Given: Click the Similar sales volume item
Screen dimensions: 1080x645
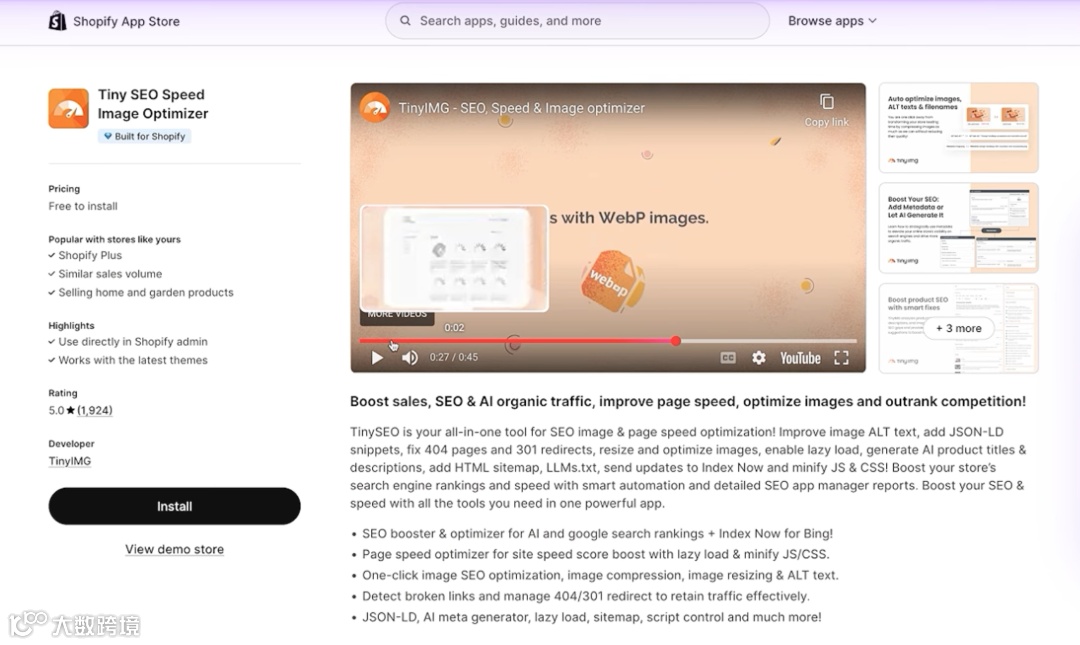Looking at the screenshot, I should click(110, 274).
